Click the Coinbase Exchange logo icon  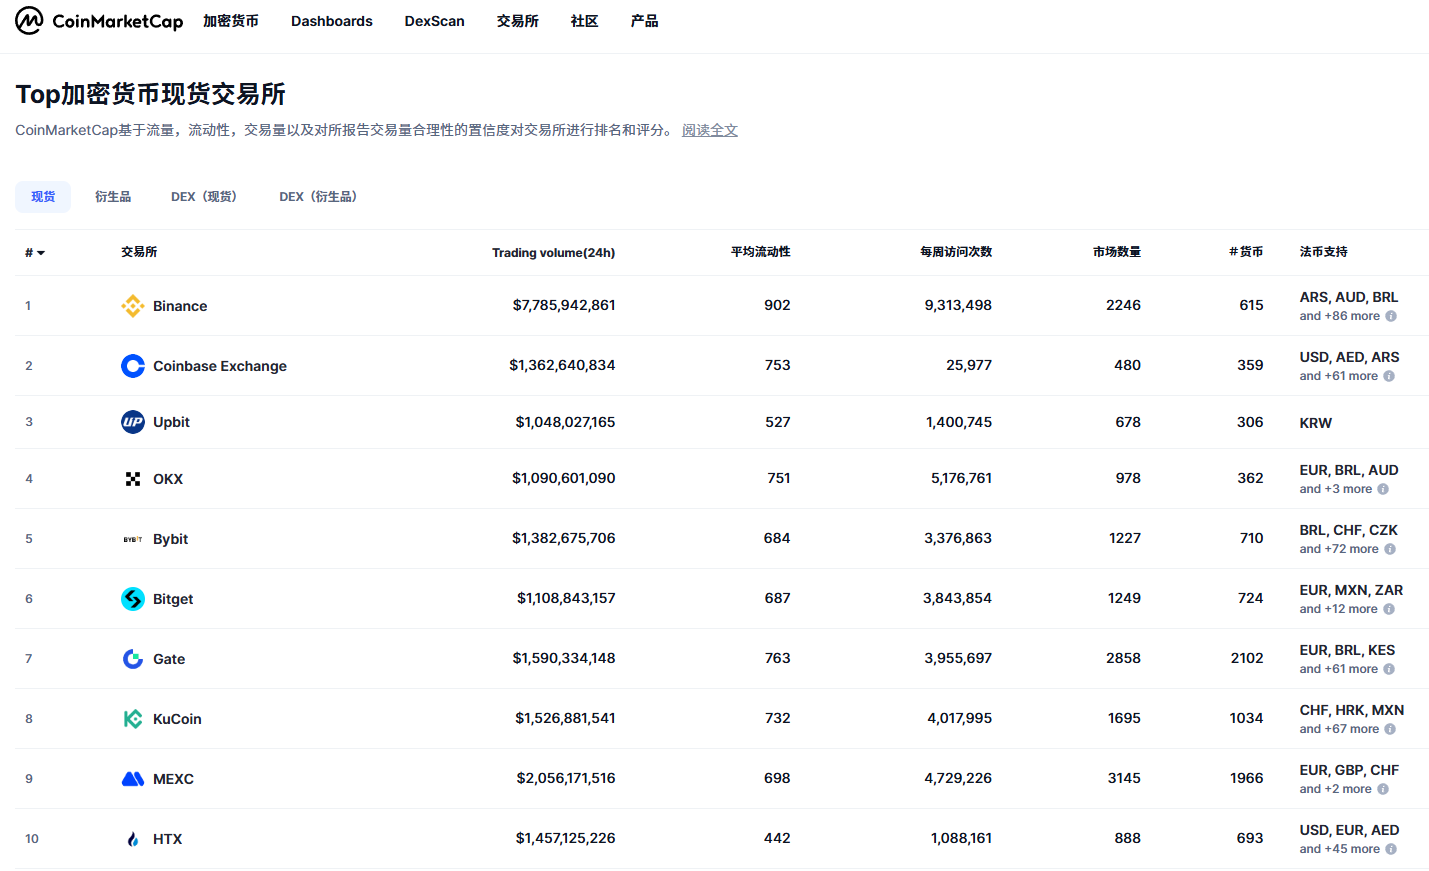click(133, 366)
